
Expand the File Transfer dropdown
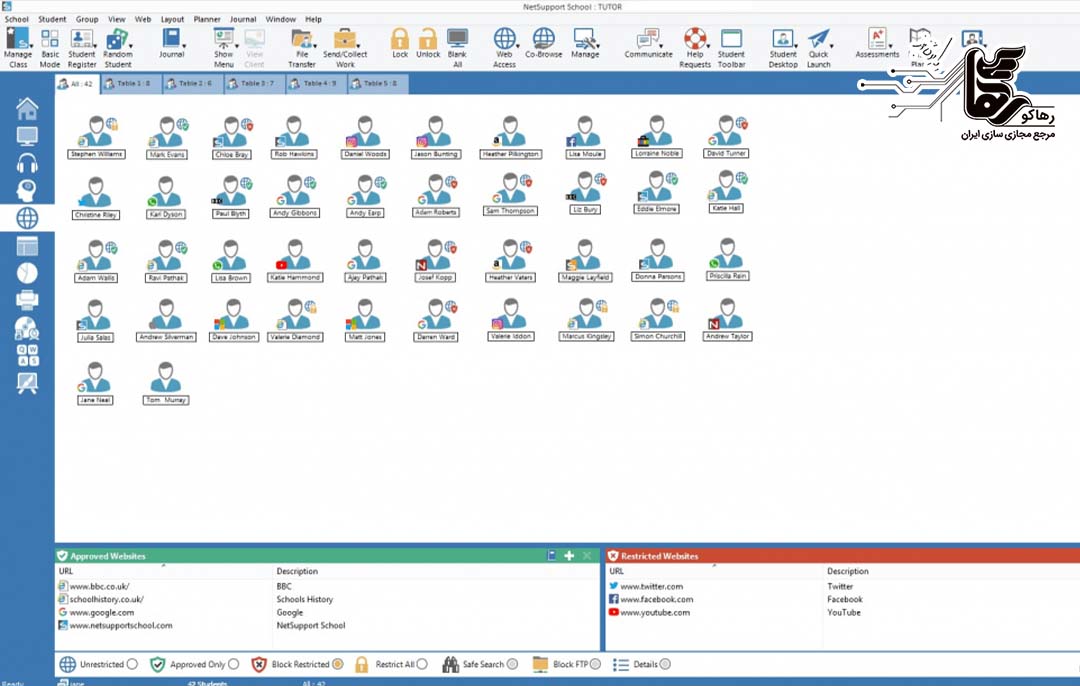[x=314, y=46]
